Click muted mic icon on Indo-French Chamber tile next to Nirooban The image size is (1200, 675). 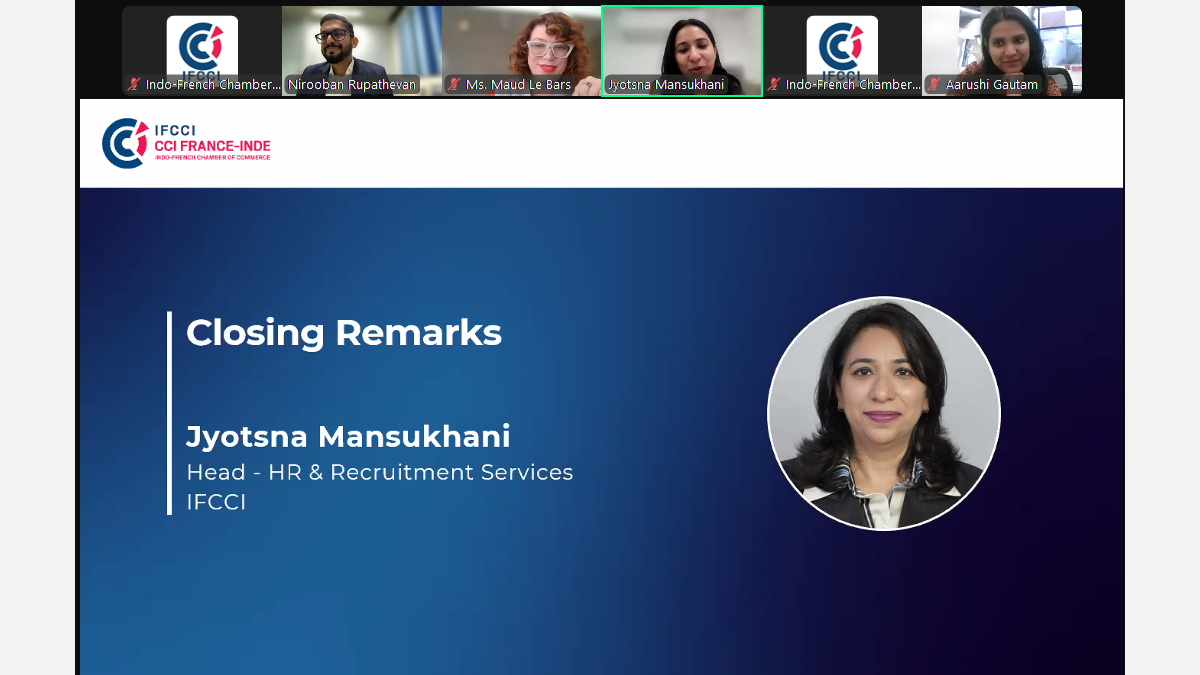click(x=134, y=85)
